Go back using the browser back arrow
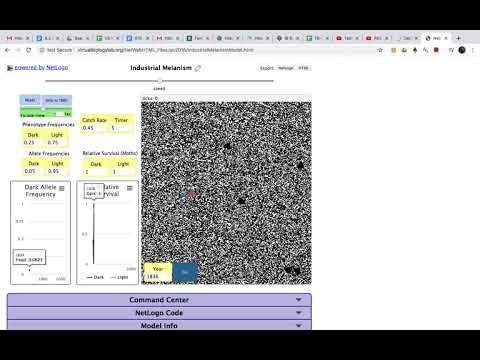The height and width of the screenshot is (360, 480). tap(8, 50)
